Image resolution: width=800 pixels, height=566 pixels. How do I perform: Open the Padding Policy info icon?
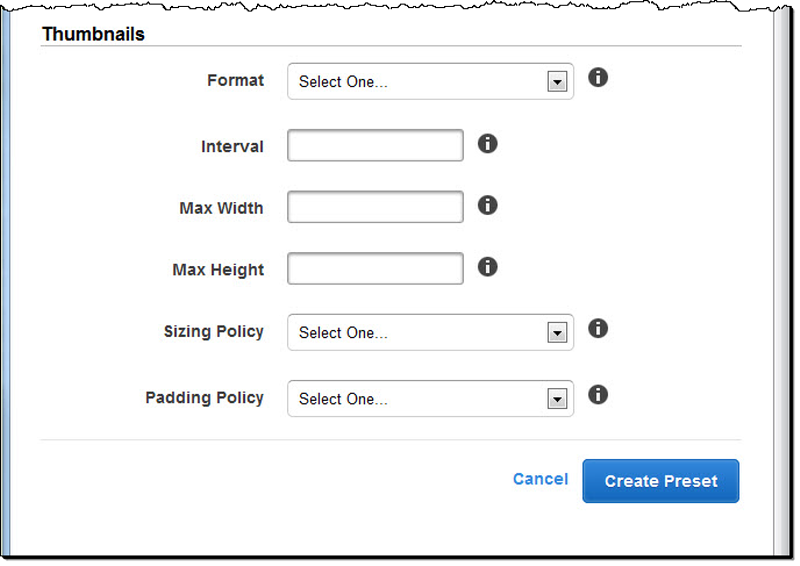pos(598,394)
